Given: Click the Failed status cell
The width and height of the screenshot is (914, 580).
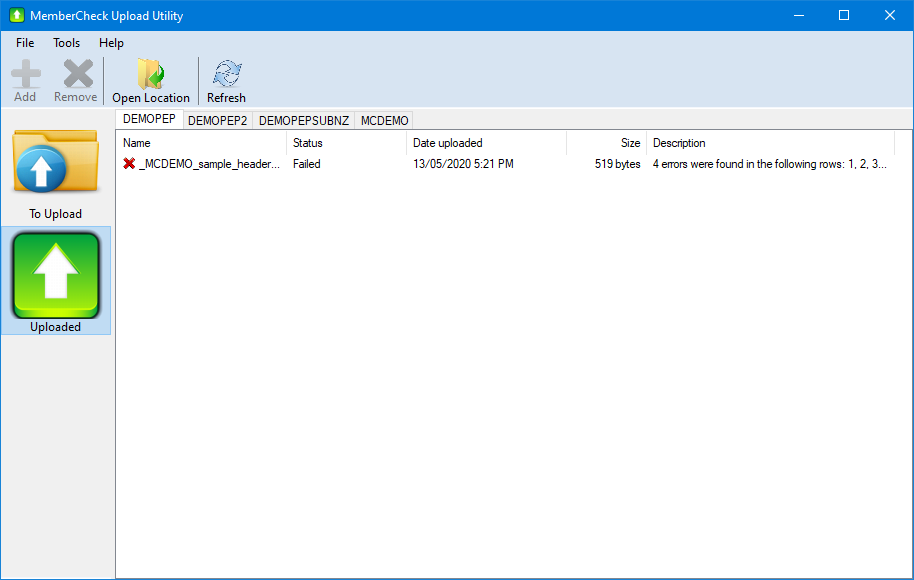Looking at the screenshot, I should click(307, 164).
